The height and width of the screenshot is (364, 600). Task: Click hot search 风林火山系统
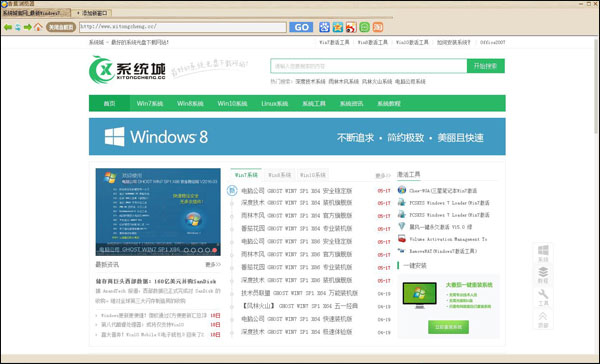pyautogui.click(x=377, y=82)
